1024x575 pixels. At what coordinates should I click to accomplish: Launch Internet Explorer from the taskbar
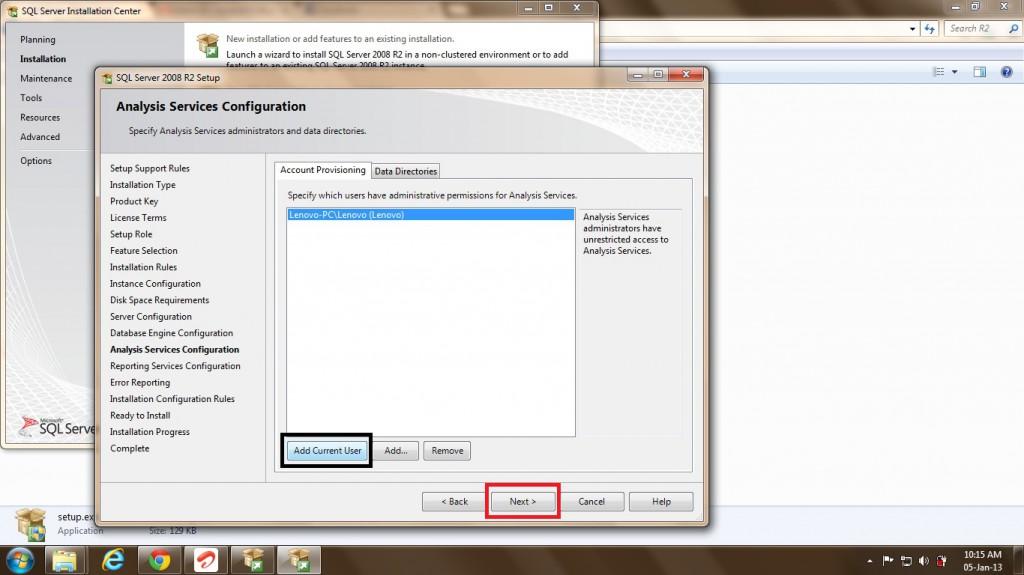(112, 561)
